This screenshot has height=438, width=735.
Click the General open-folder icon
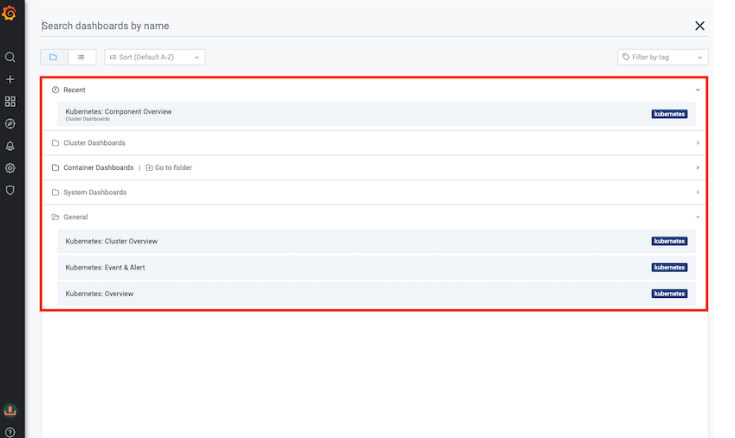point(55,217)
